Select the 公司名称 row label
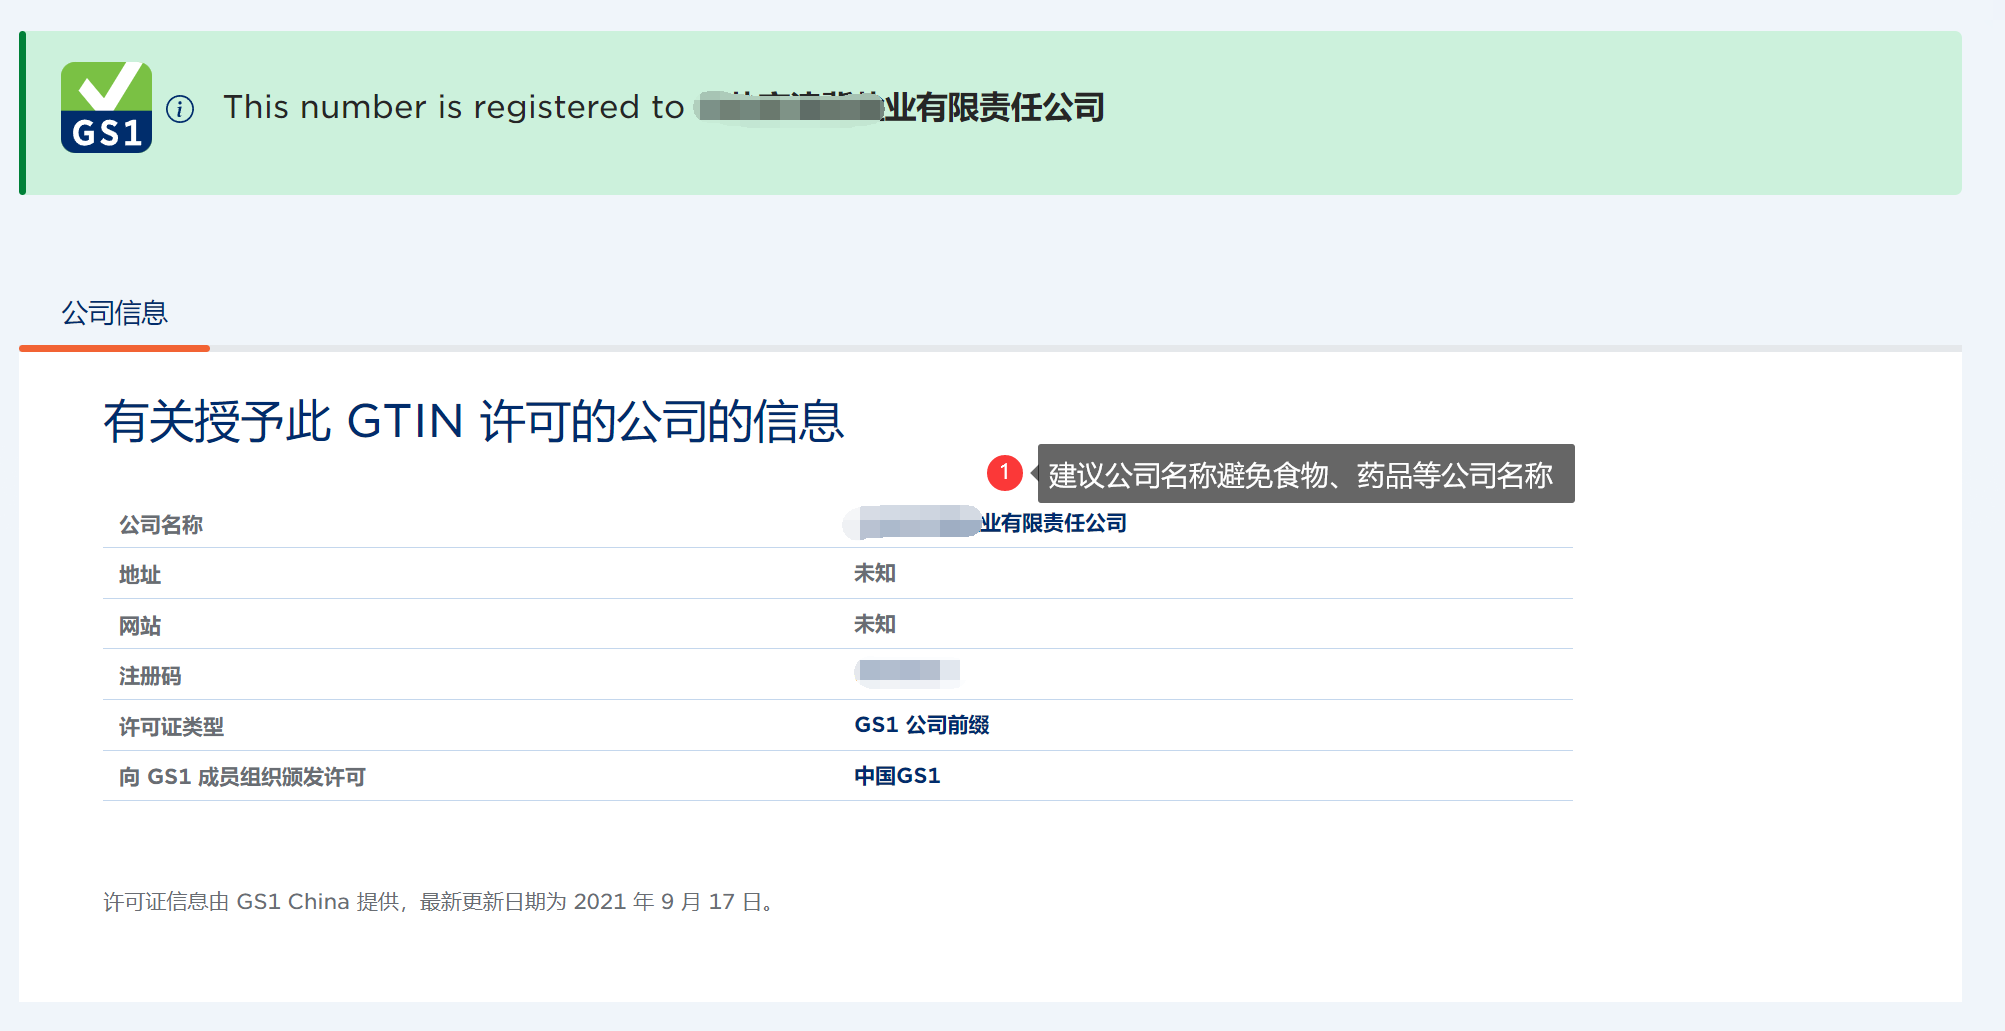Viewport: 2005px width, 1031px height. (x=161, y=525)
